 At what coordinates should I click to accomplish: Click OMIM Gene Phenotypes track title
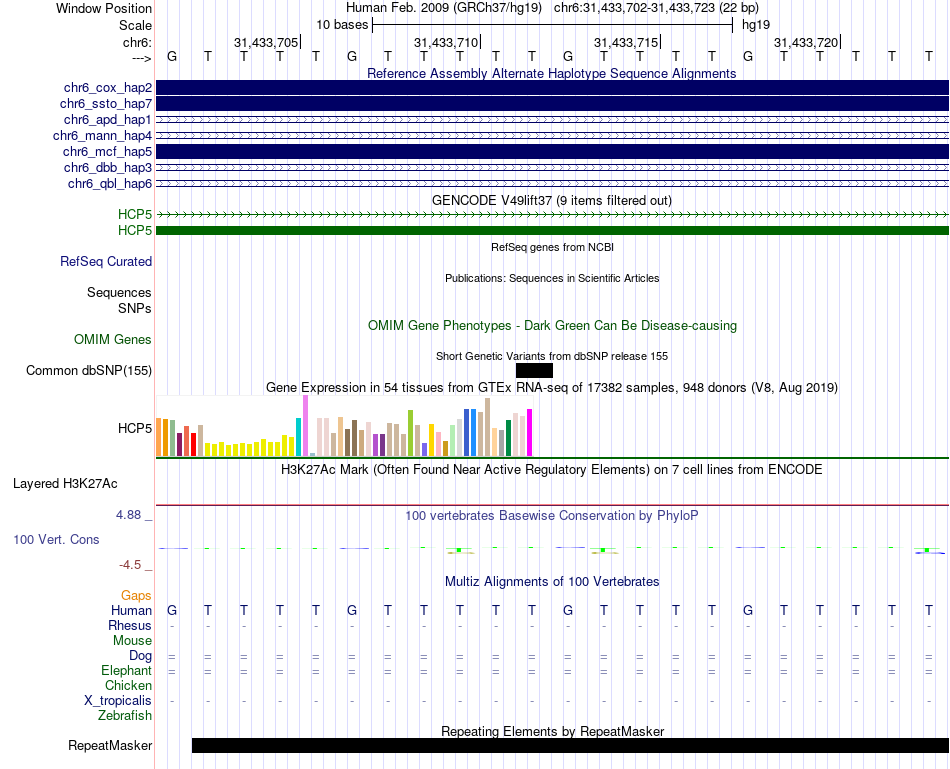tap(552, 325)
